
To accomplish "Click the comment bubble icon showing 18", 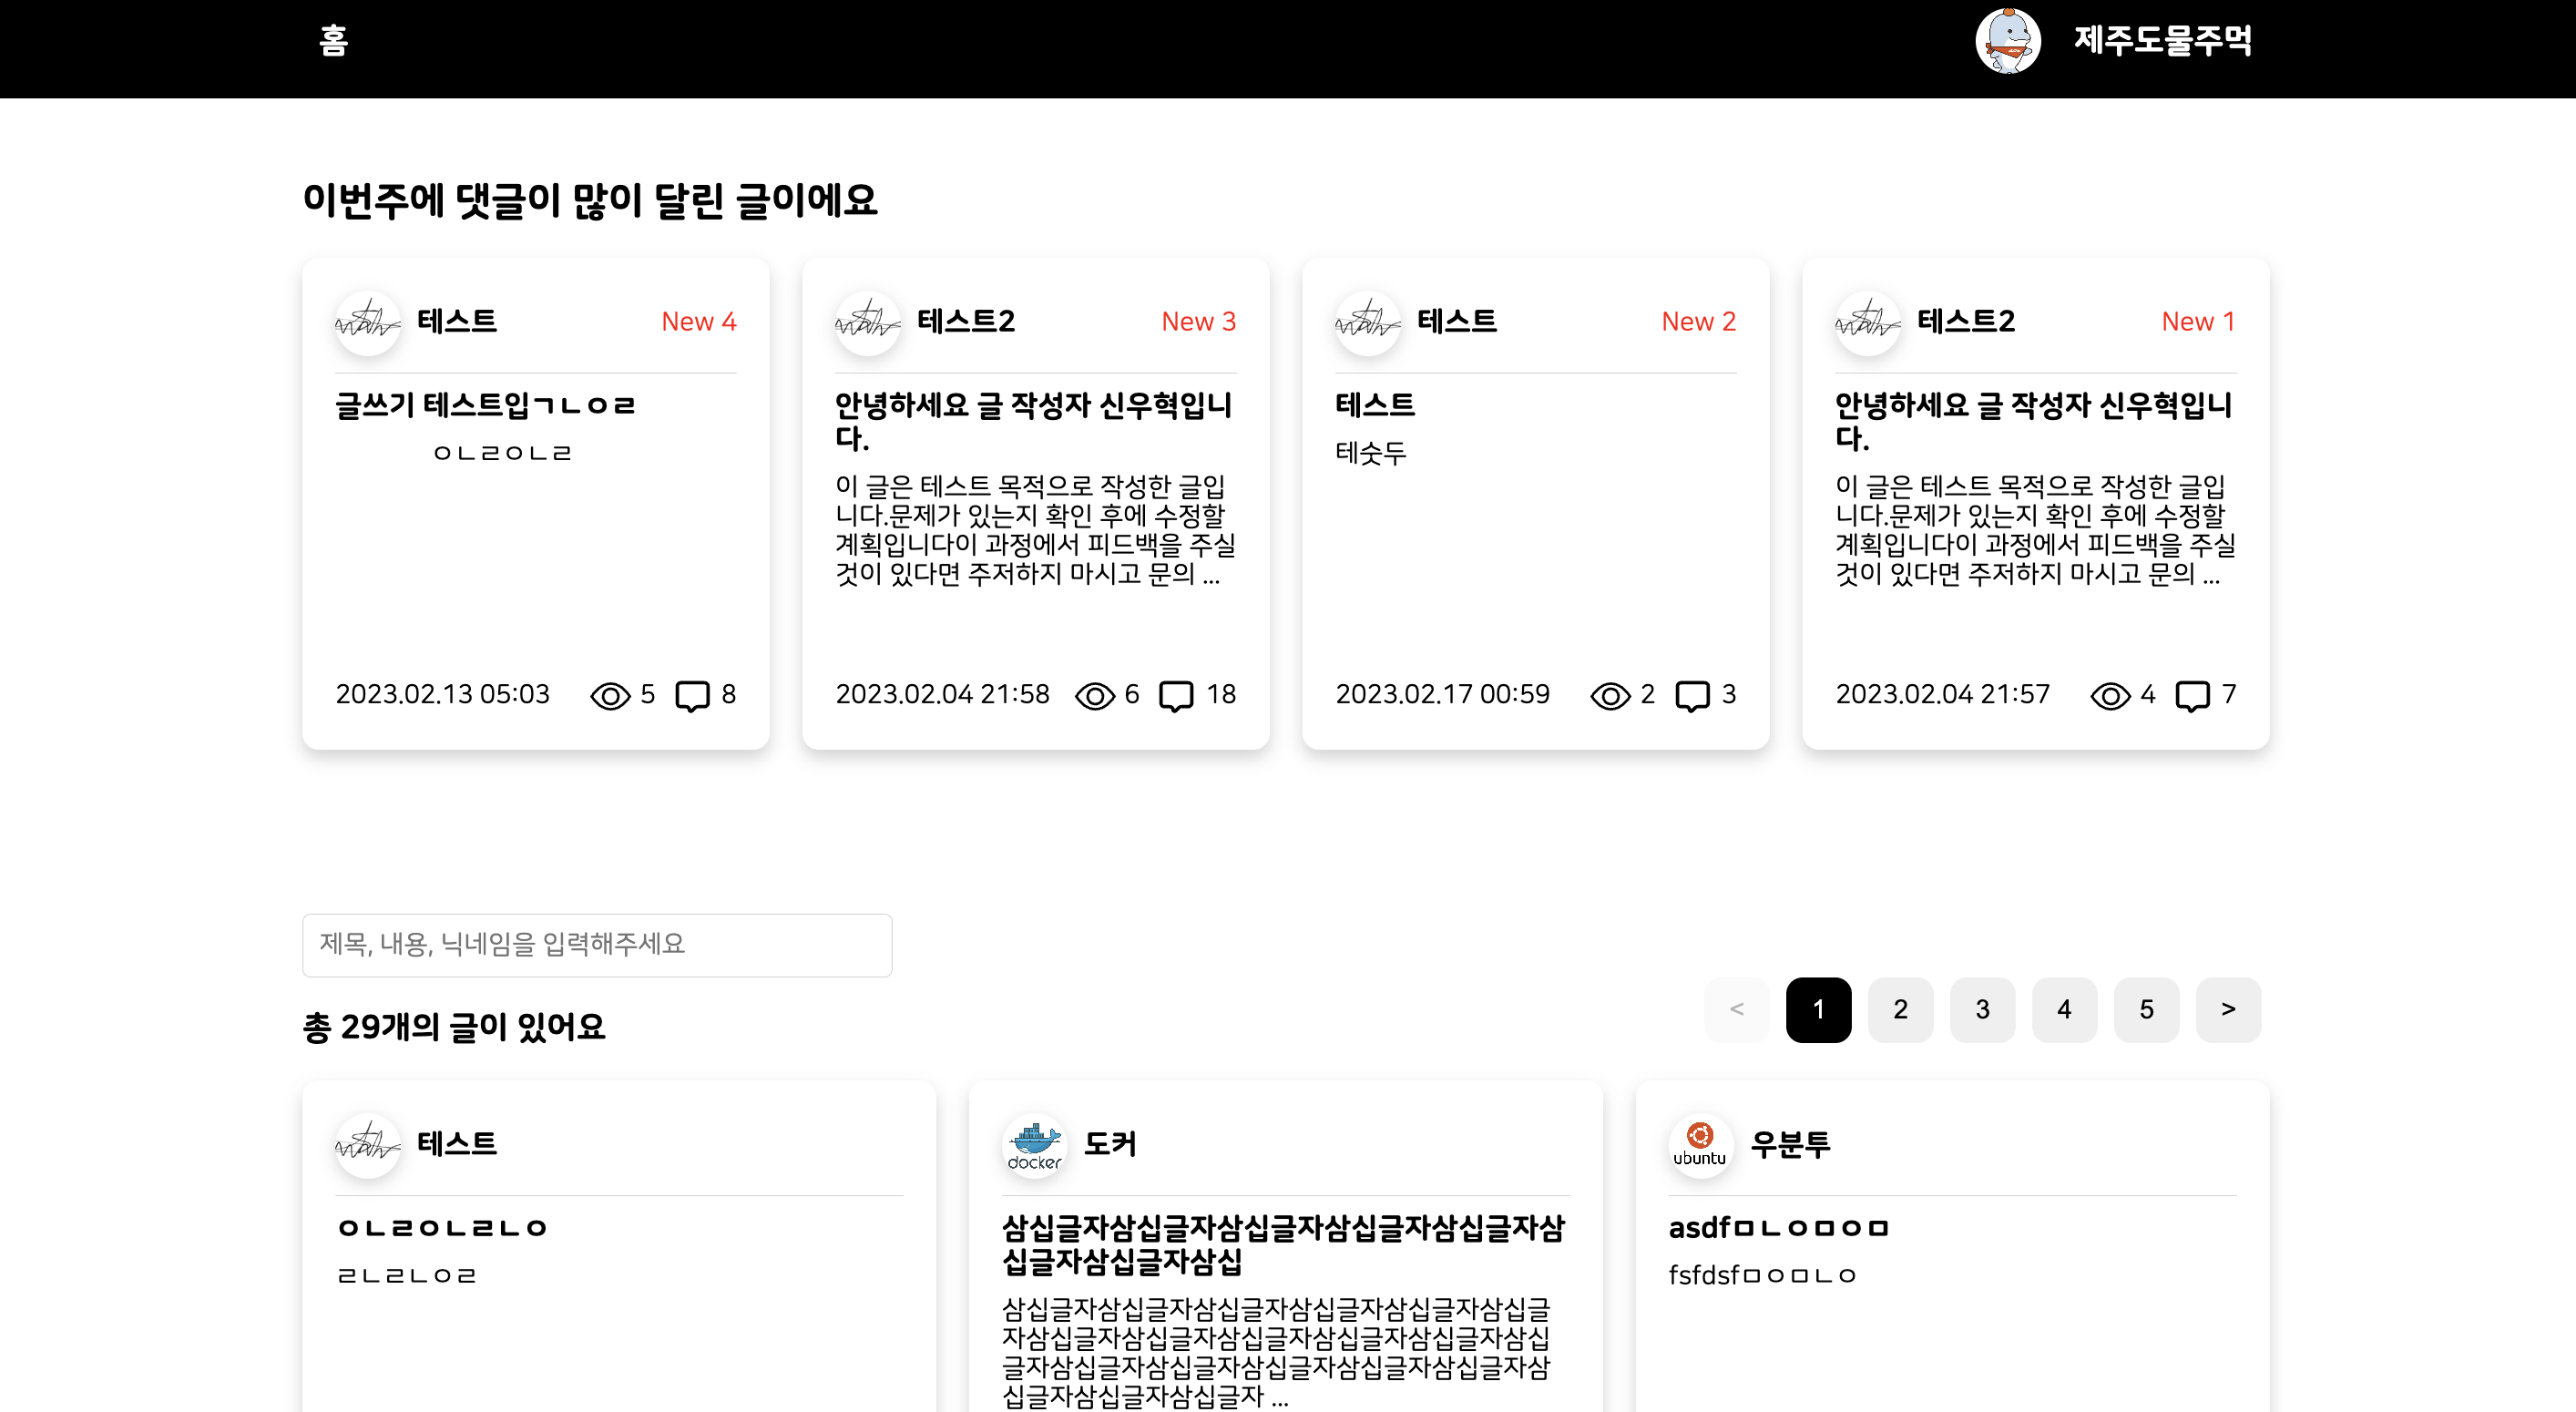I will (1176, 695).
